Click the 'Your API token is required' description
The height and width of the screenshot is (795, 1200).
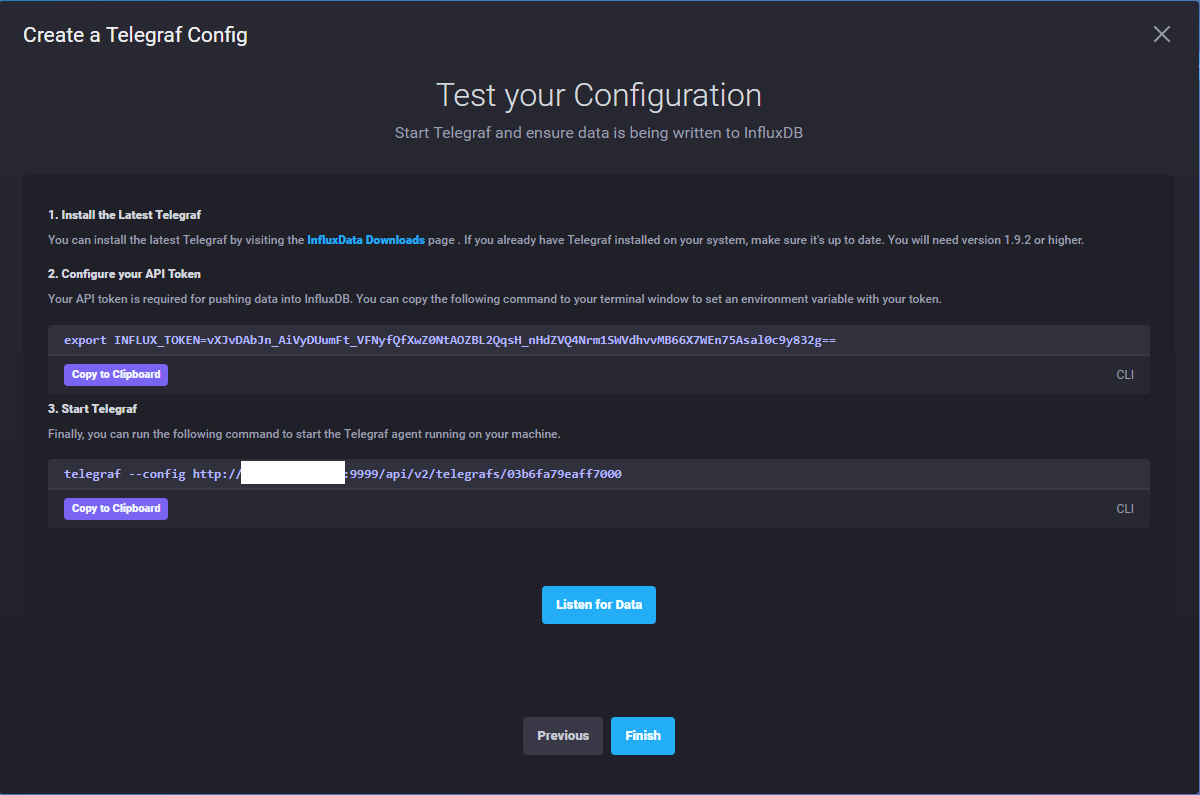(x=495, y=299)
